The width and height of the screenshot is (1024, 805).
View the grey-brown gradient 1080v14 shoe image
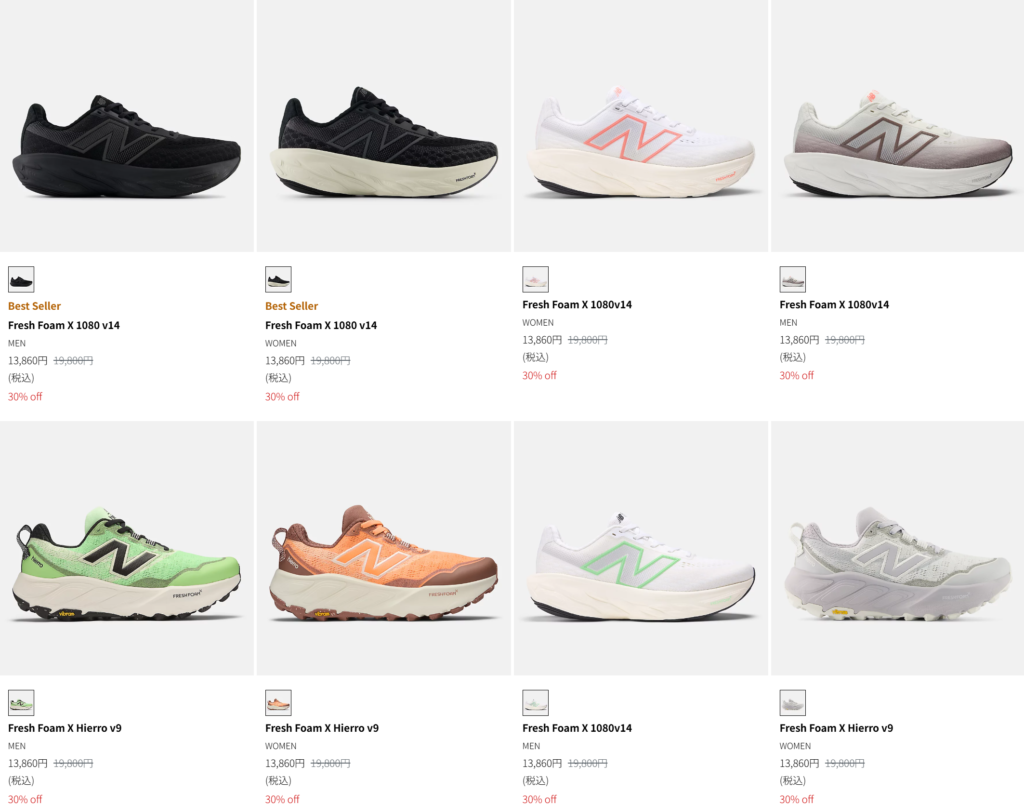click(x=897, y=125)
